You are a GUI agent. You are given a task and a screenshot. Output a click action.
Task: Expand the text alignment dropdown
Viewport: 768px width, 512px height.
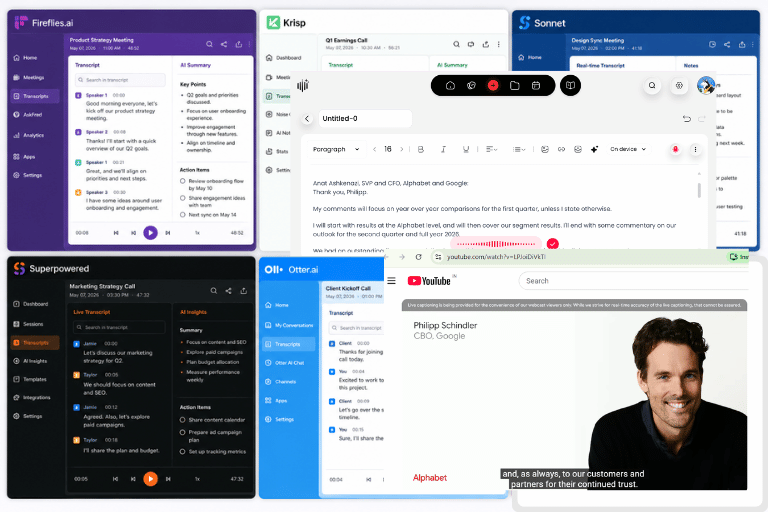tap(491, 149)
